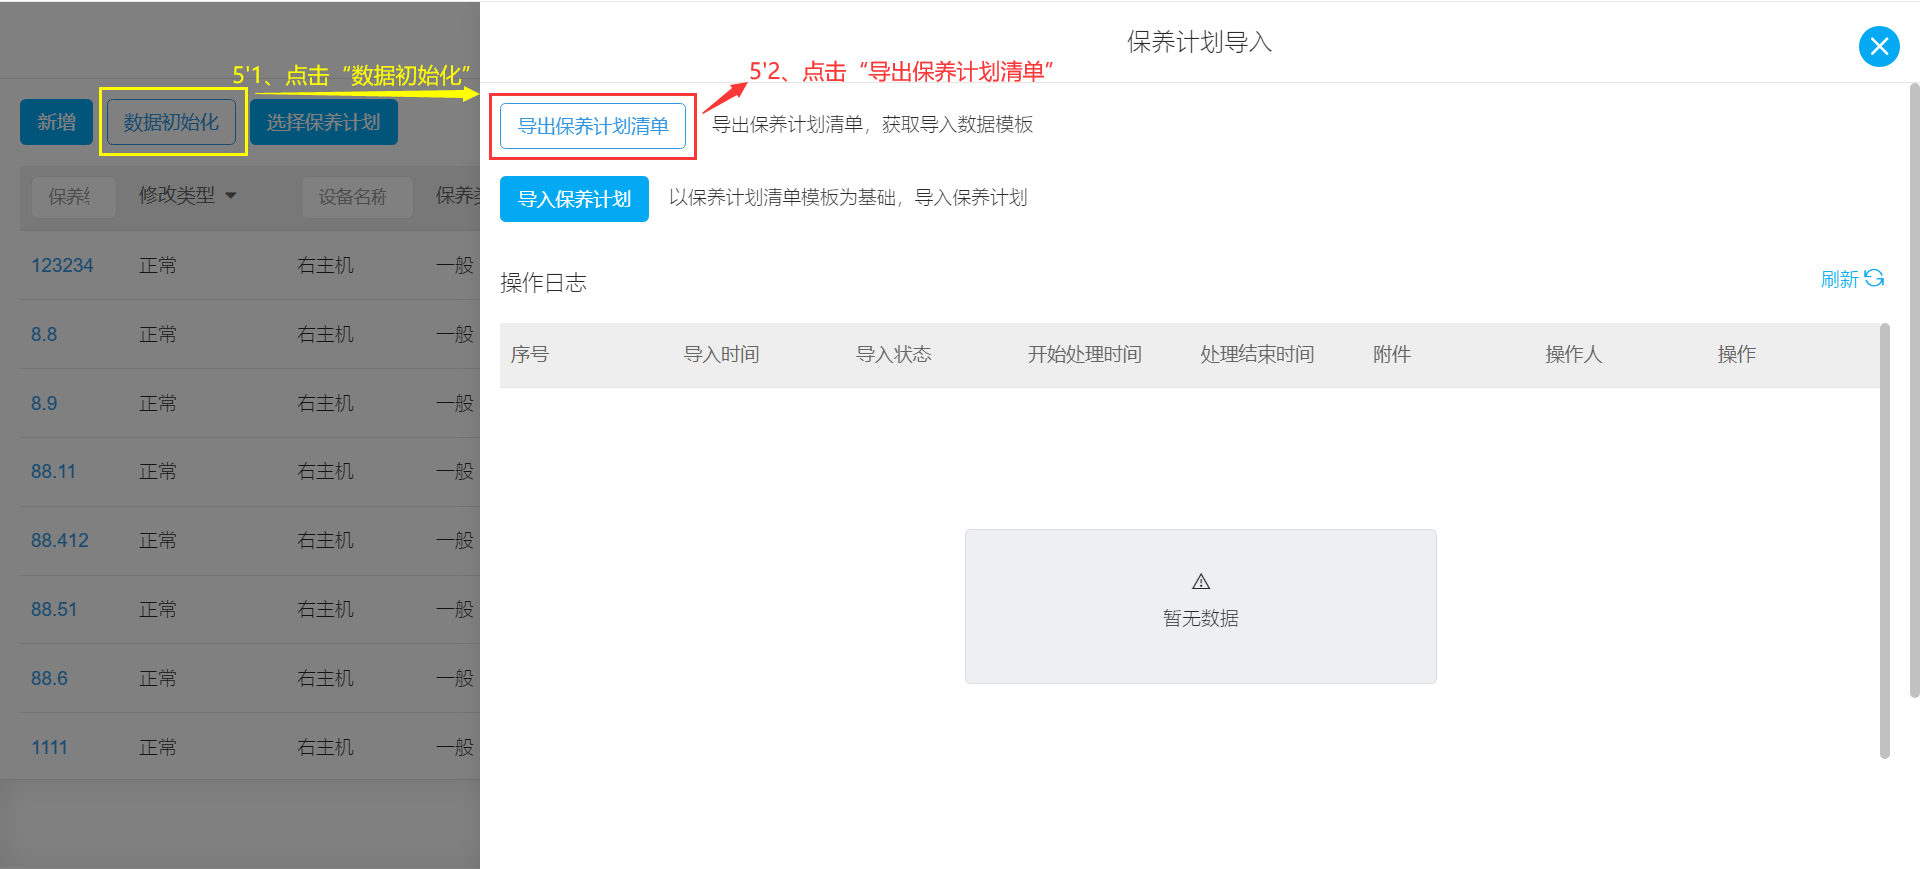Click the 保养 filter input field
The width and height of the screenshot is (1920, 869).
point(74,197)
